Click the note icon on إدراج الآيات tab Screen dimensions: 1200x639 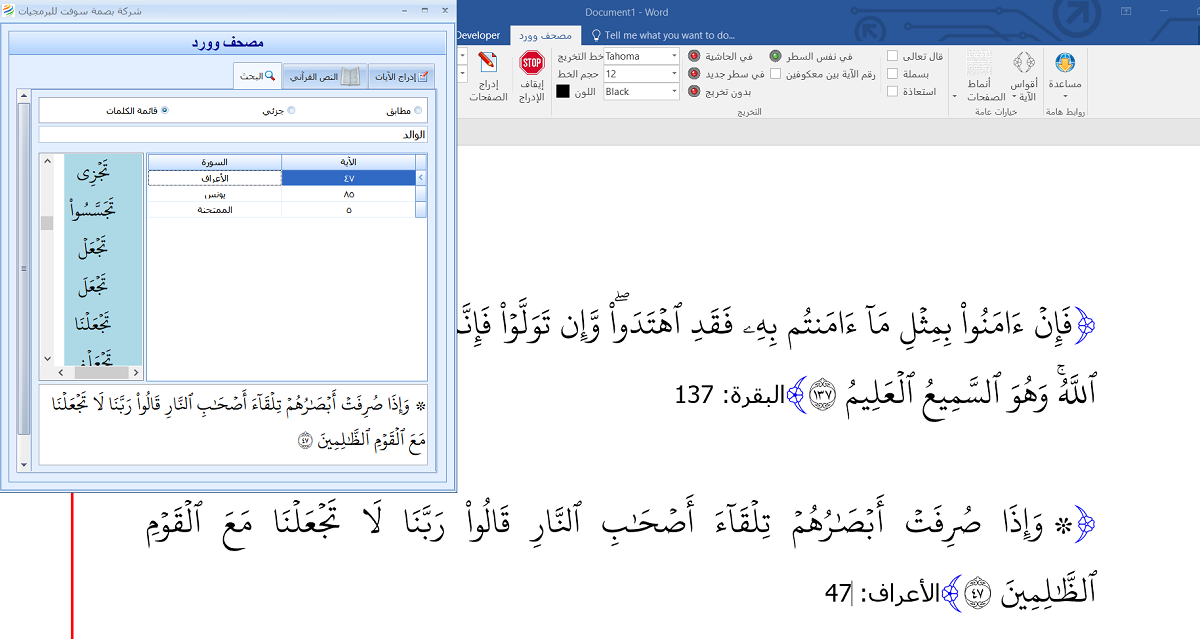[x=424, y=77]
